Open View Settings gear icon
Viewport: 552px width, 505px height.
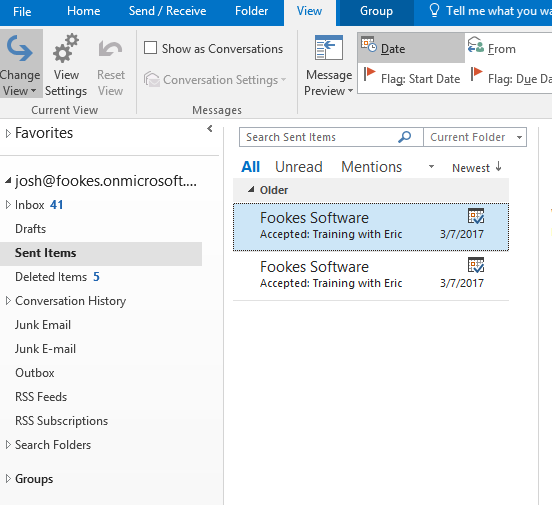[66, 49]
